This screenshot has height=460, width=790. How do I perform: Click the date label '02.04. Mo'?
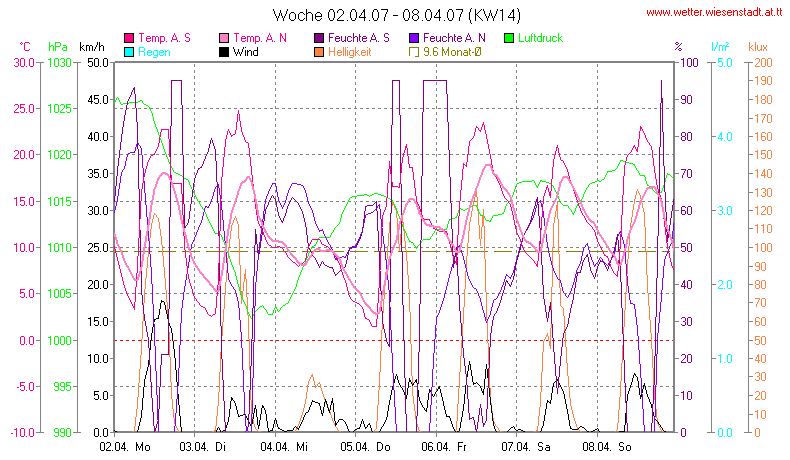pos(125,447)
